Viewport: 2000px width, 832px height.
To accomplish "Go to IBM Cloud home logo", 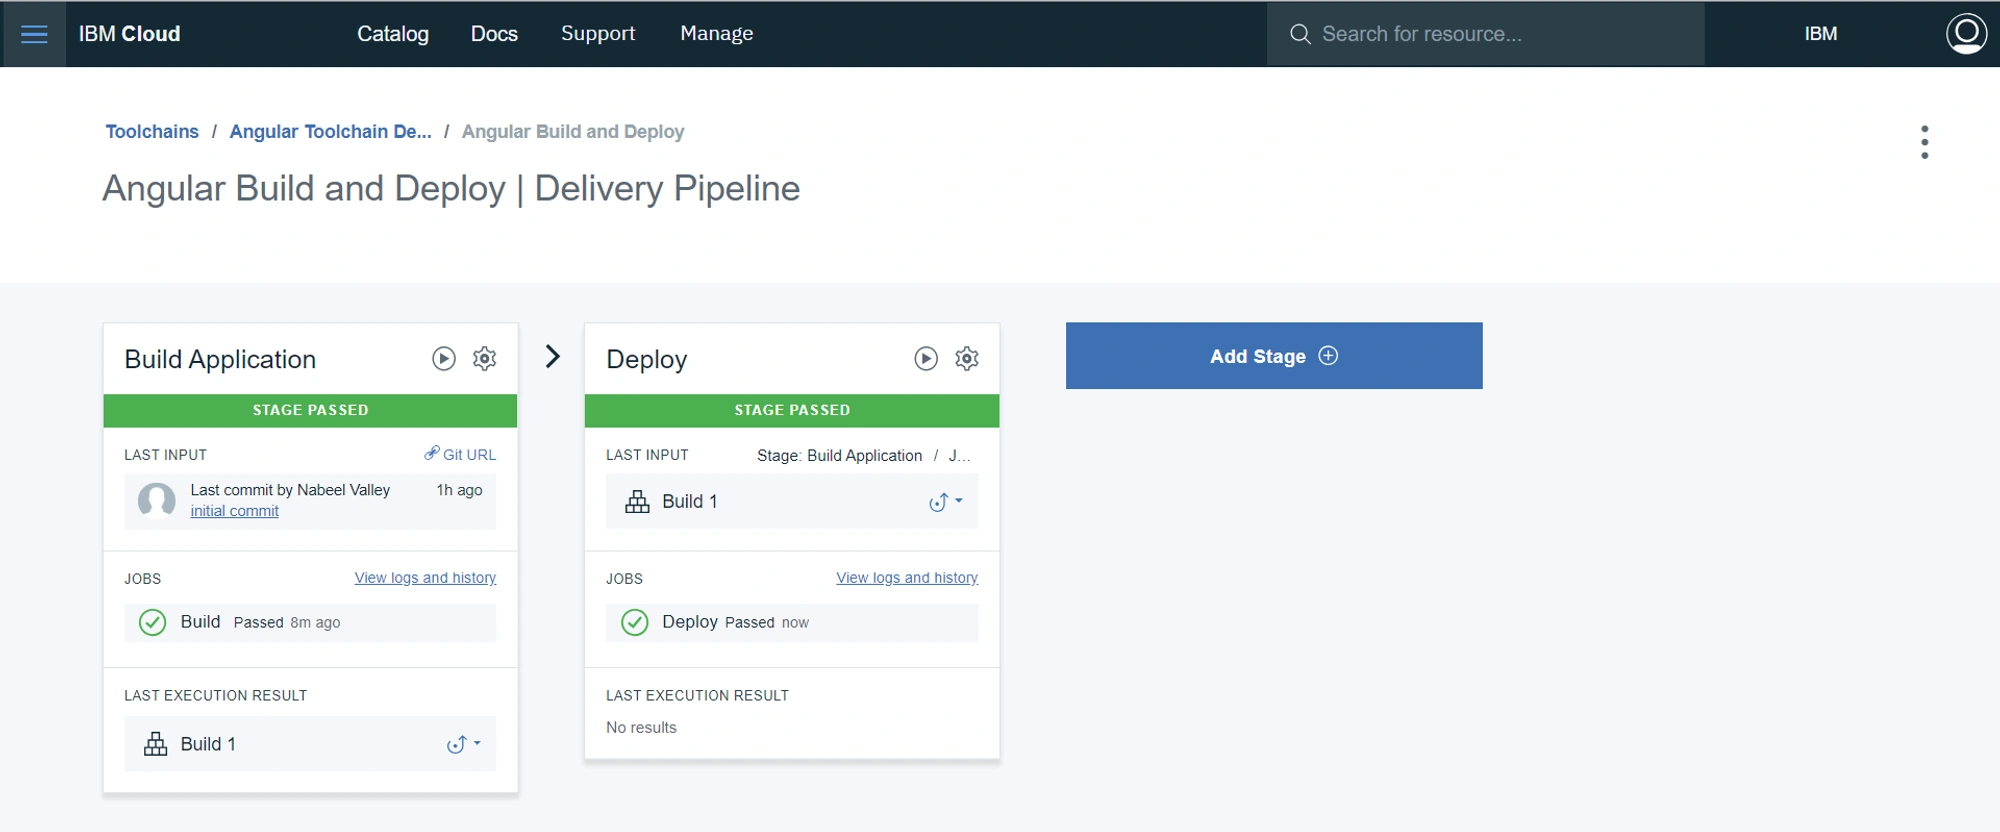I will 130,34.
